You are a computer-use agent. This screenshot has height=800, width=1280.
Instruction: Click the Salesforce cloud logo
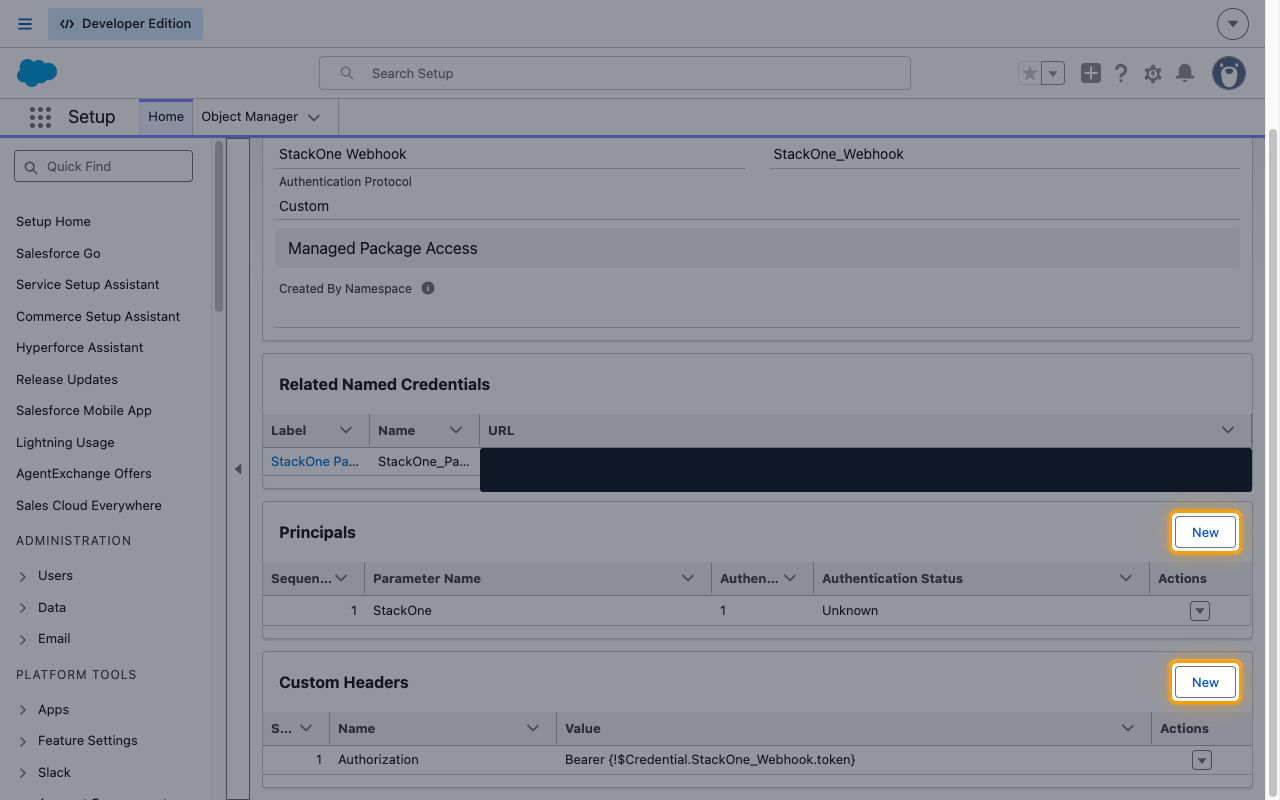tap(37, 73)
